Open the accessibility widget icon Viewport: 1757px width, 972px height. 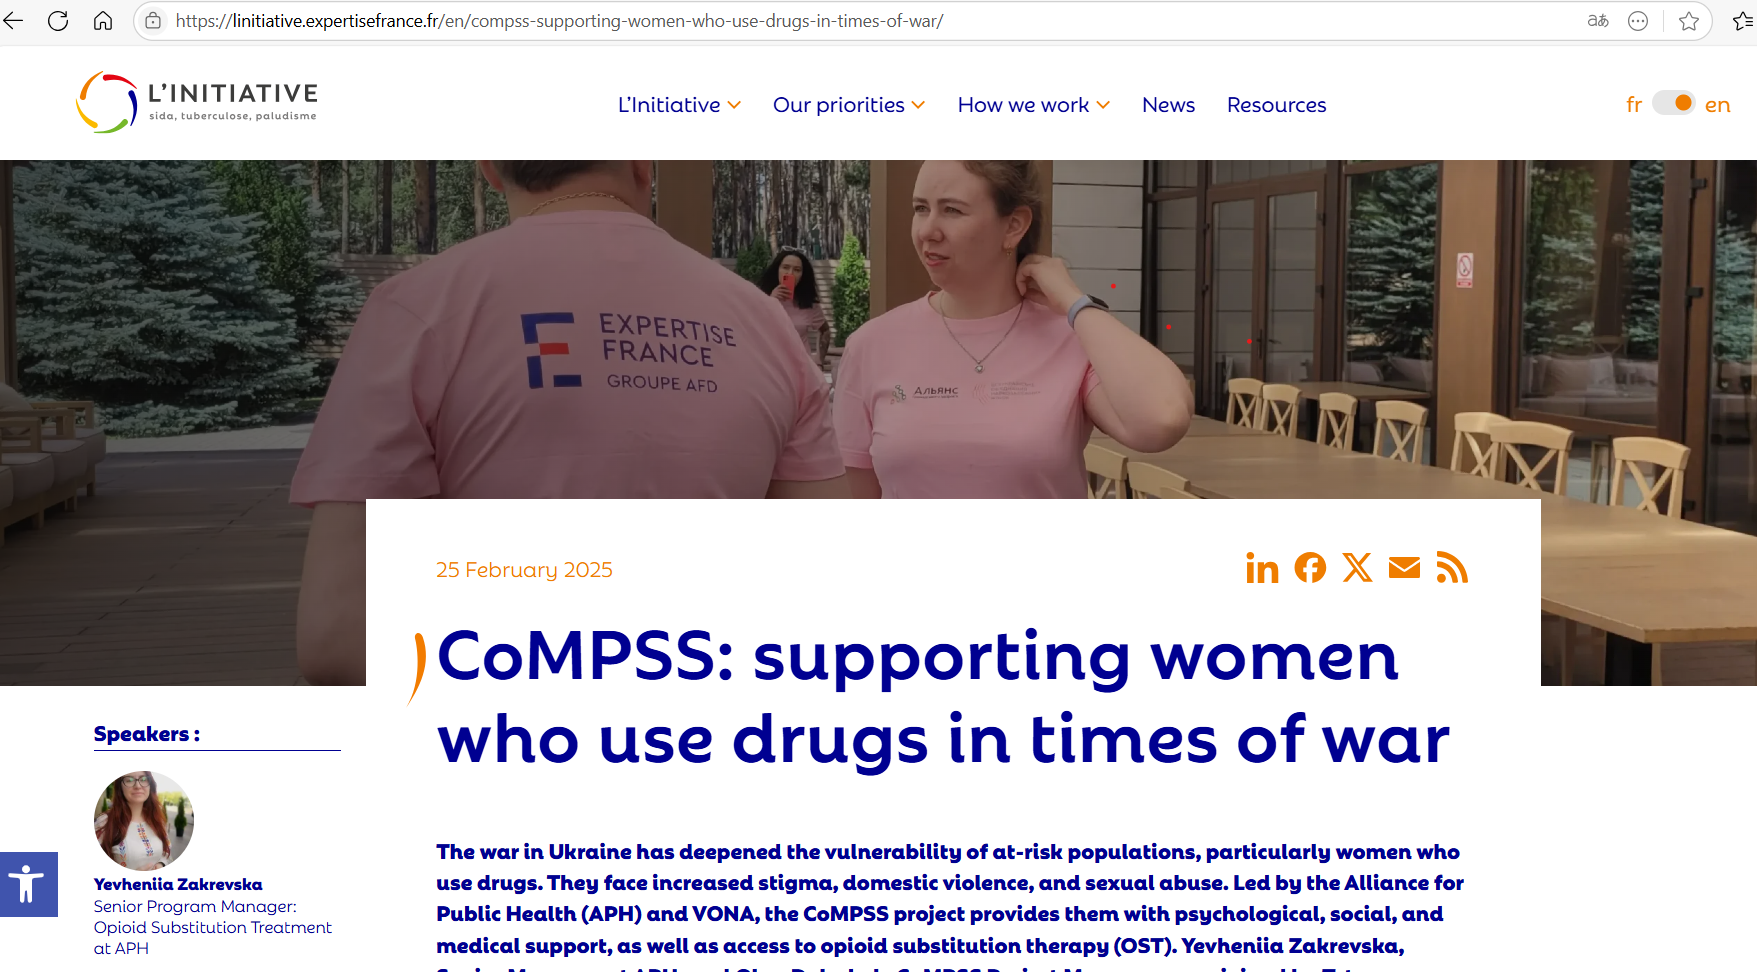pyautogui.click(x=27, y=884)
